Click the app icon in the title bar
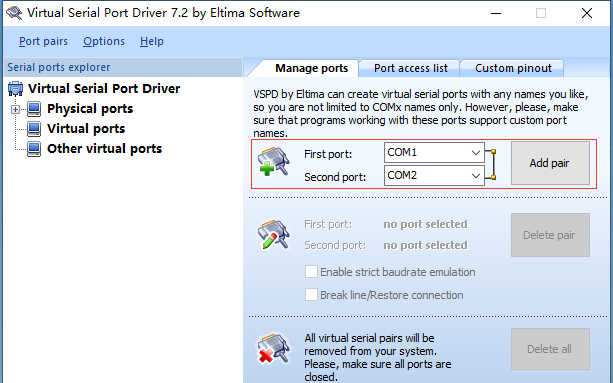This screenshot has width=613, height=383. pyautogui.click(x=14, y=13)
